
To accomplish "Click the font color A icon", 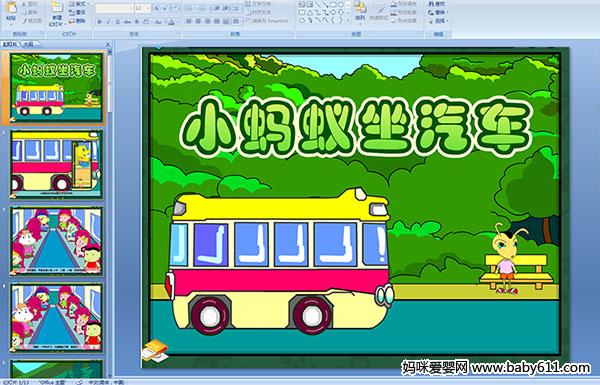I will [x=171, y=22].
